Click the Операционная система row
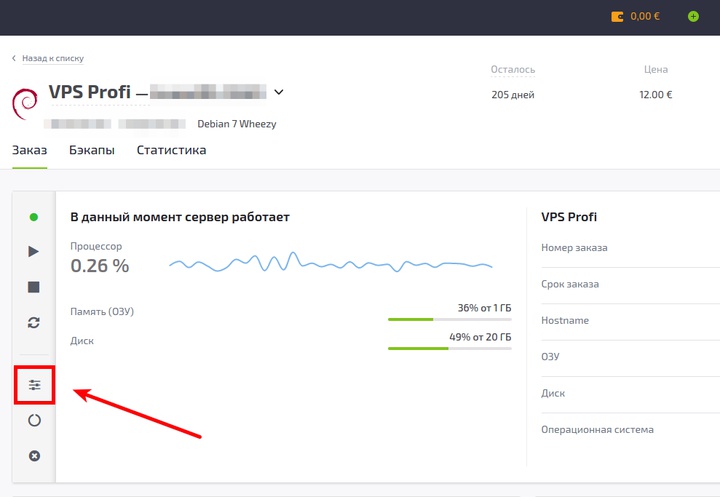The image size is (720, 497). coord(630,429)
